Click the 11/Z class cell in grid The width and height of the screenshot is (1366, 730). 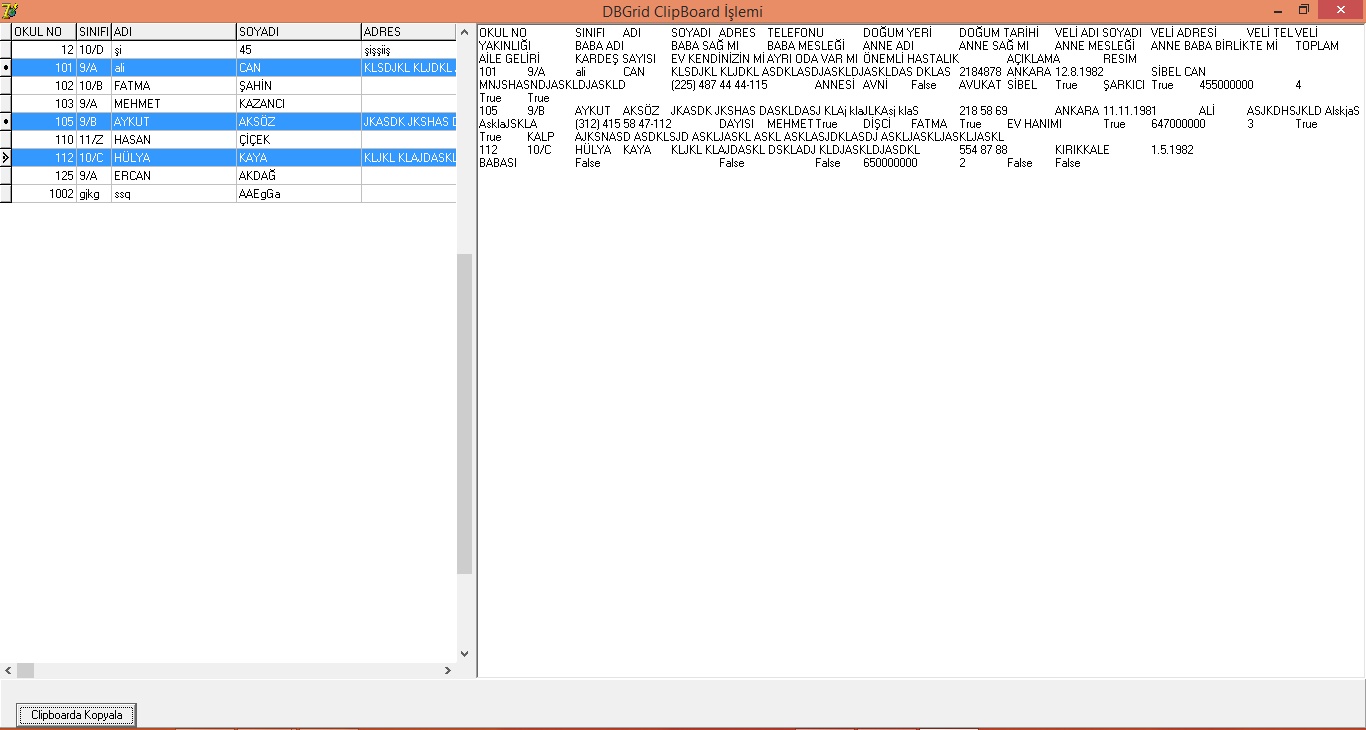94,140
